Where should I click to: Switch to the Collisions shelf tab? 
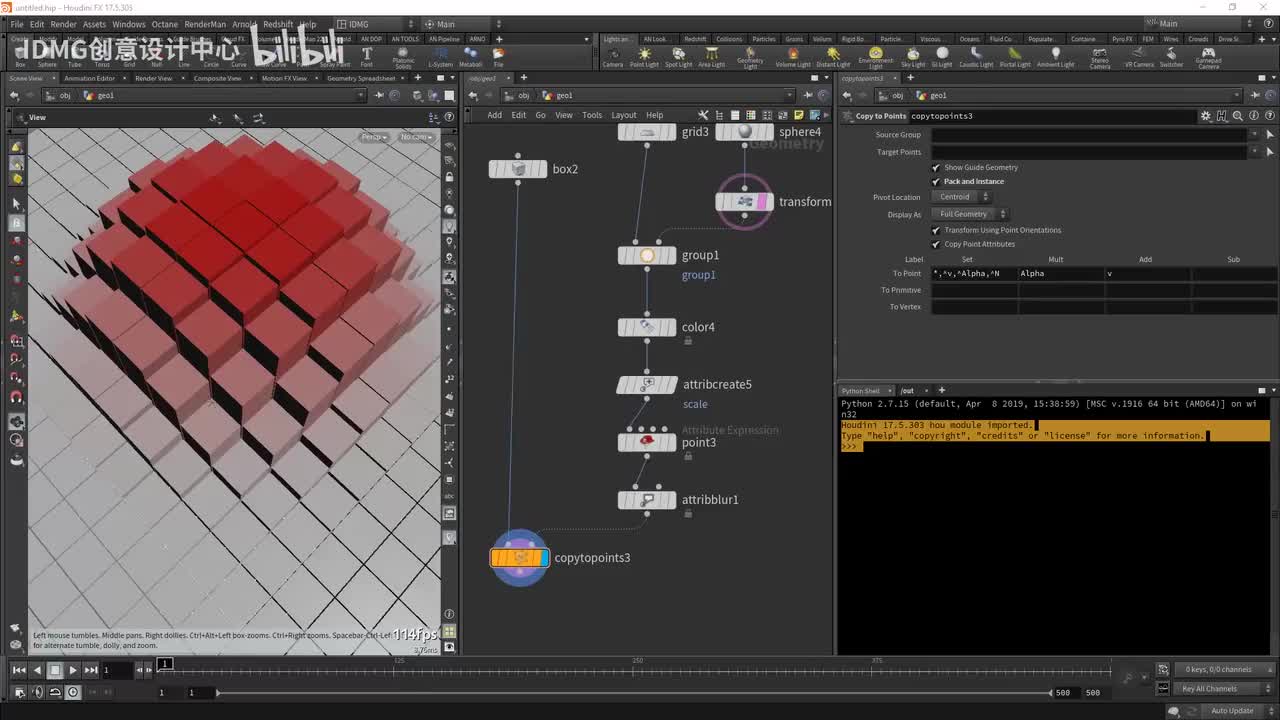point(728,39)
